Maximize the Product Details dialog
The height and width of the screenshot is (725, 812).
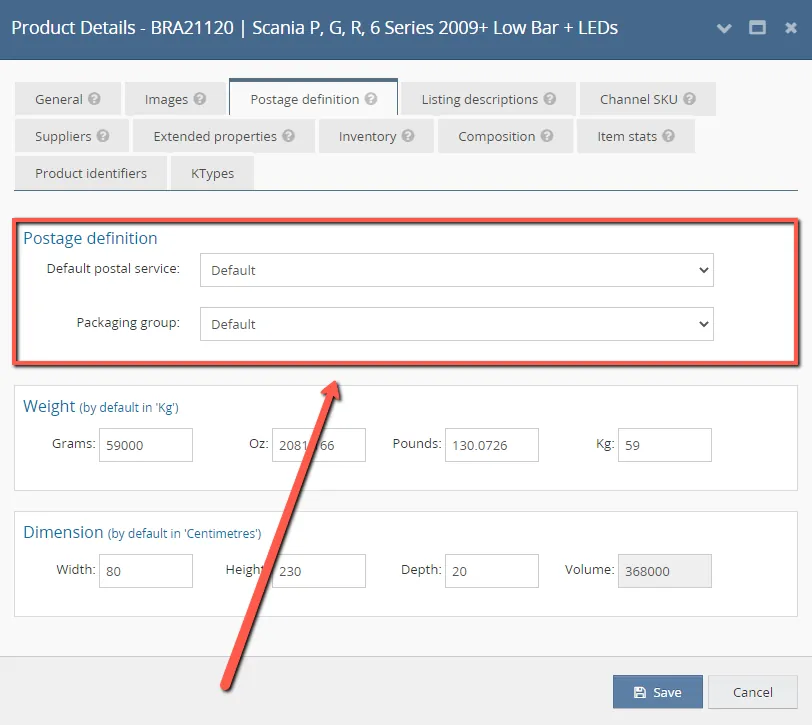pos(757,27)
